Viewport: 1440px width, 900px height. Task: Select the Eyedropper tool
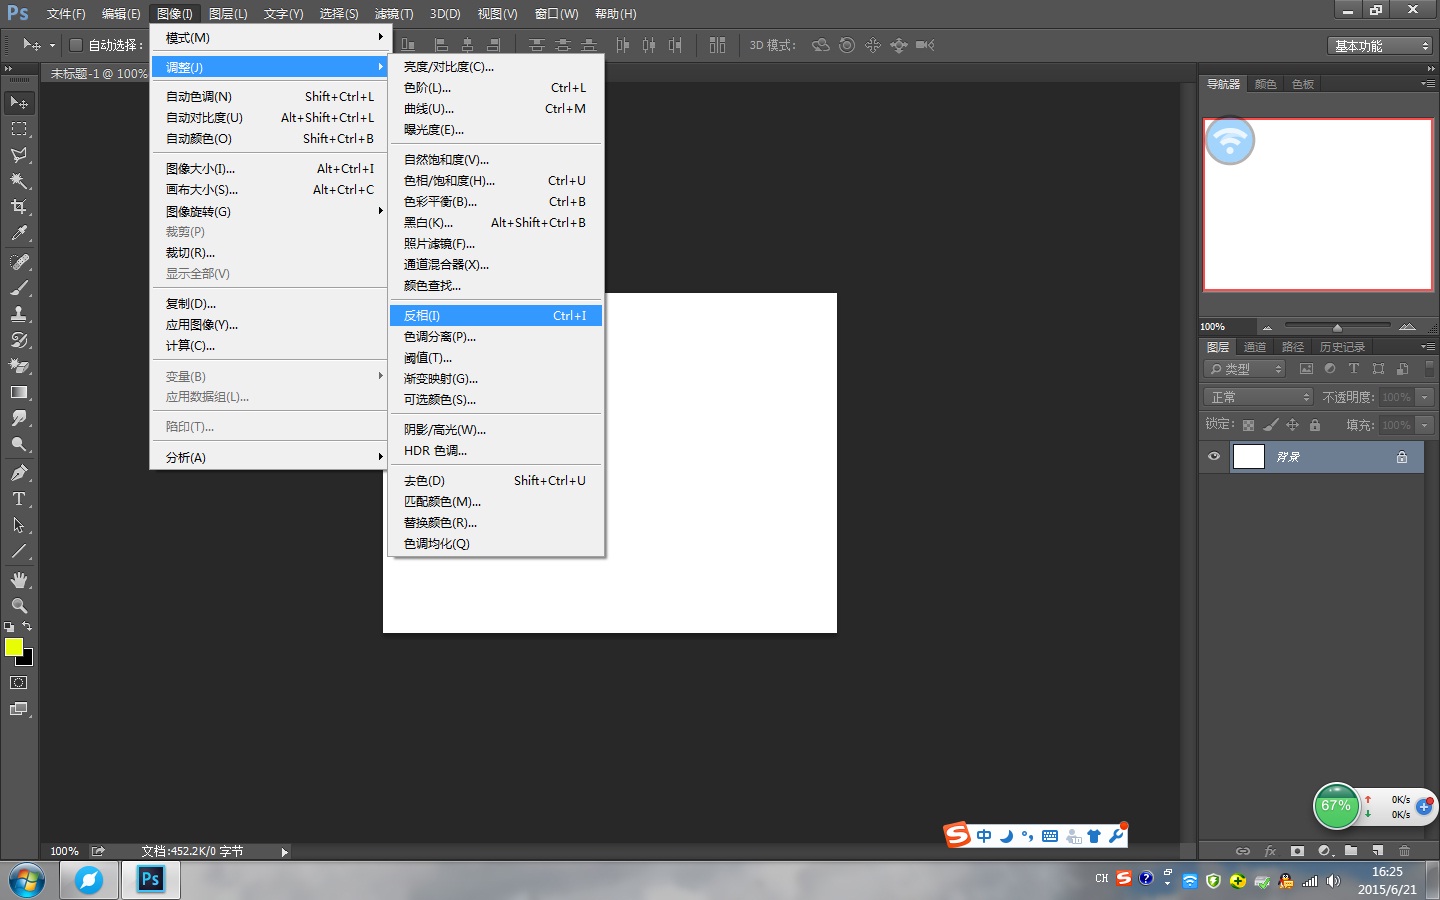tap(19, 233)
